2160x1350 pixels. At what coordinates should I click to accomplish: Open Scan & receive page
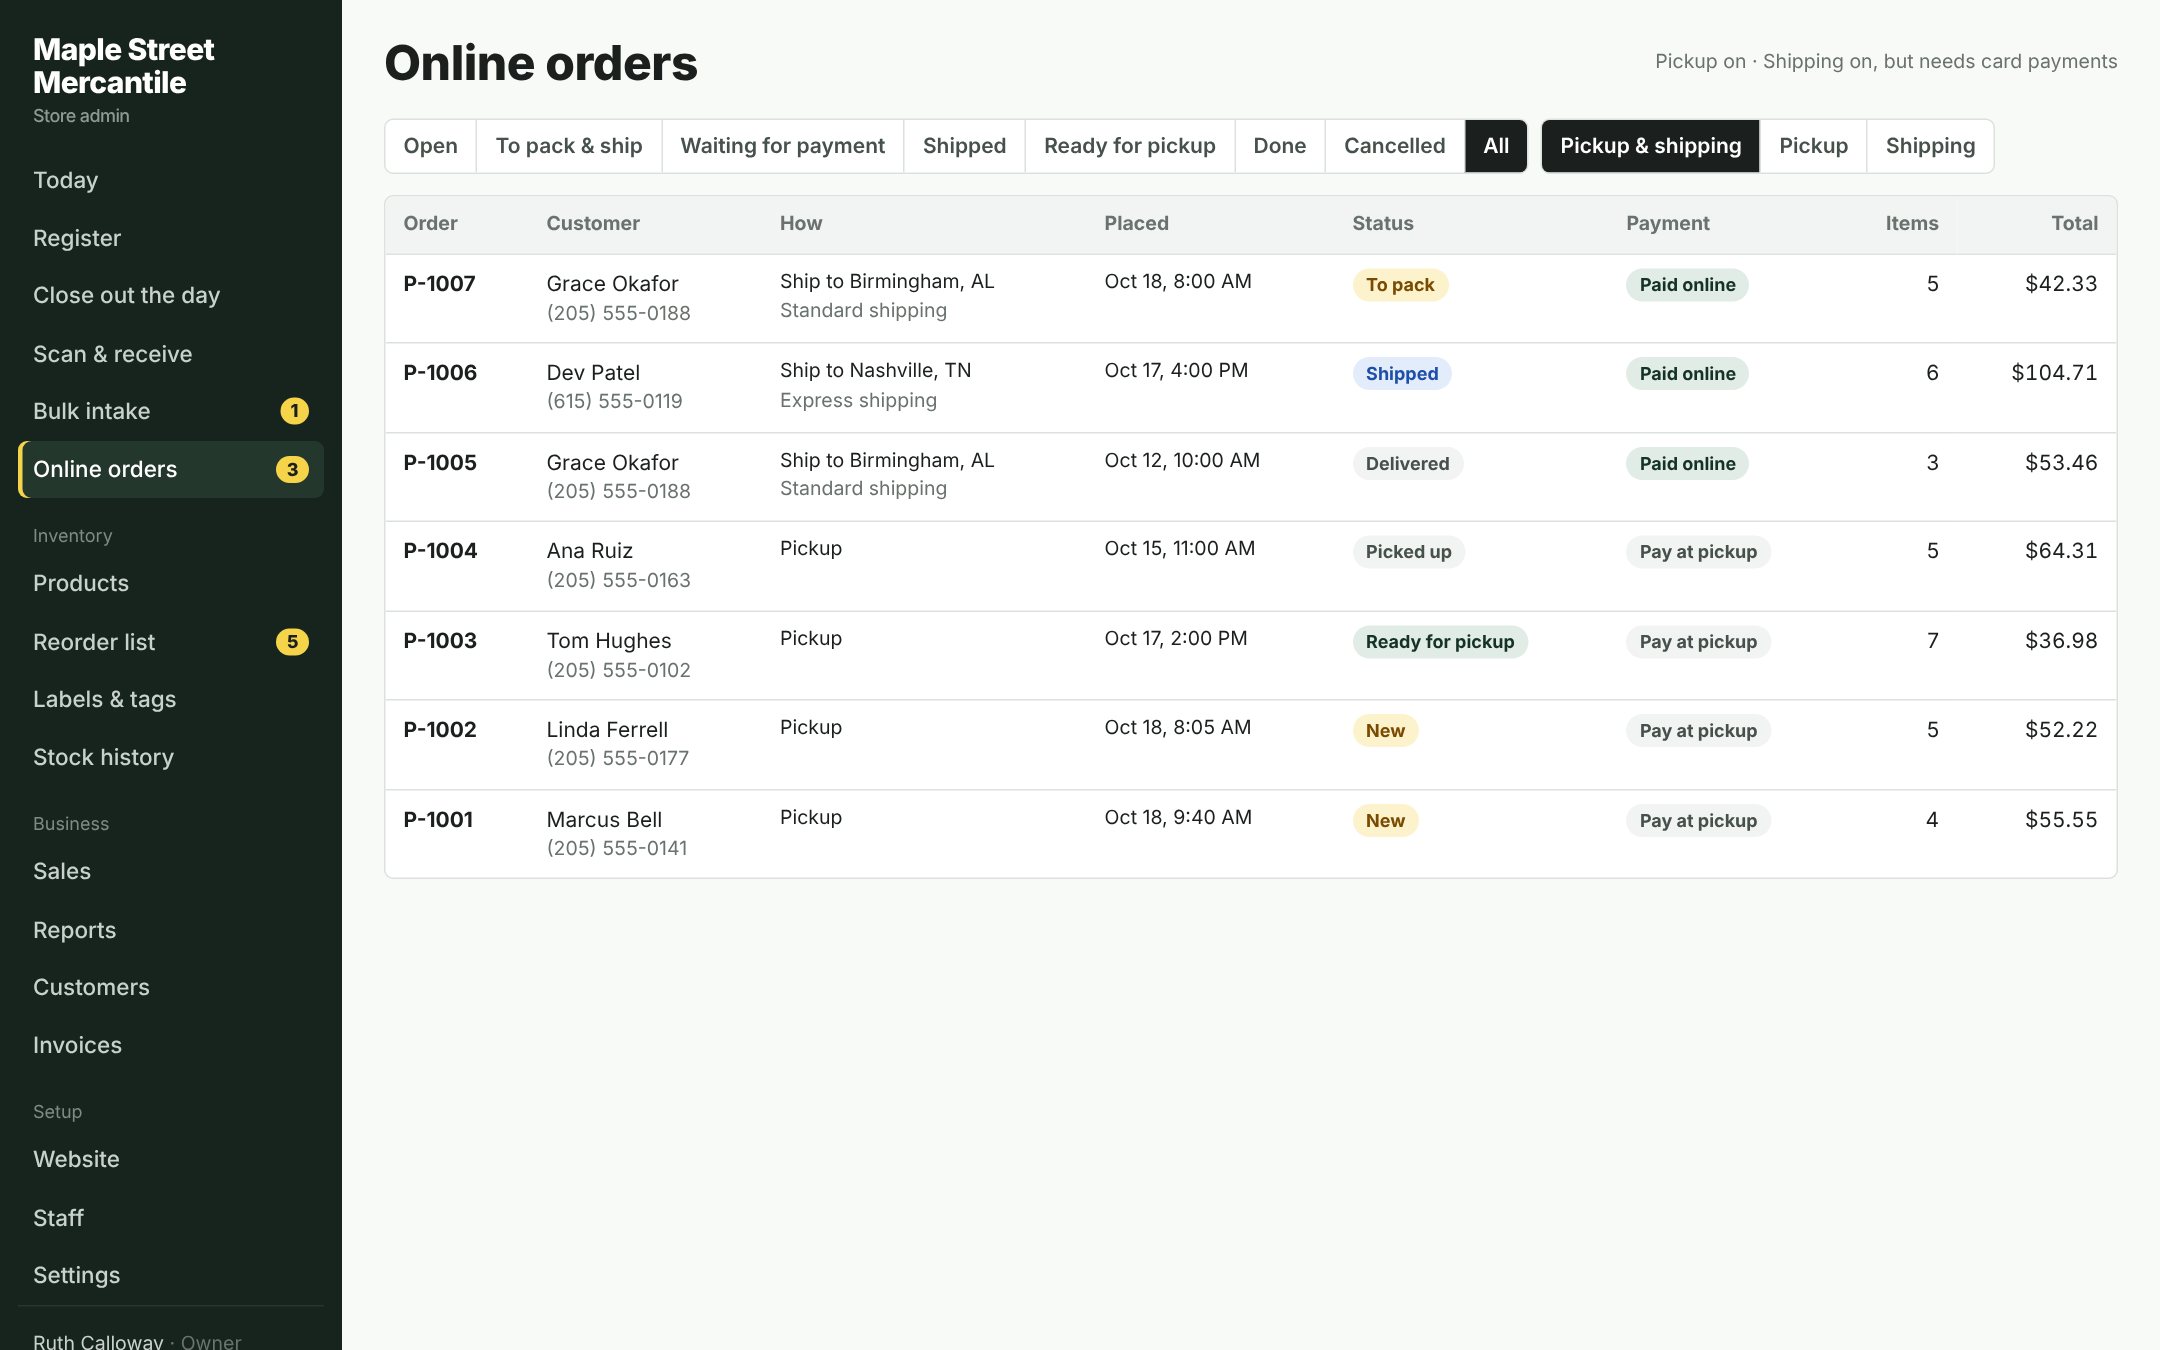[x=170, y=354]
